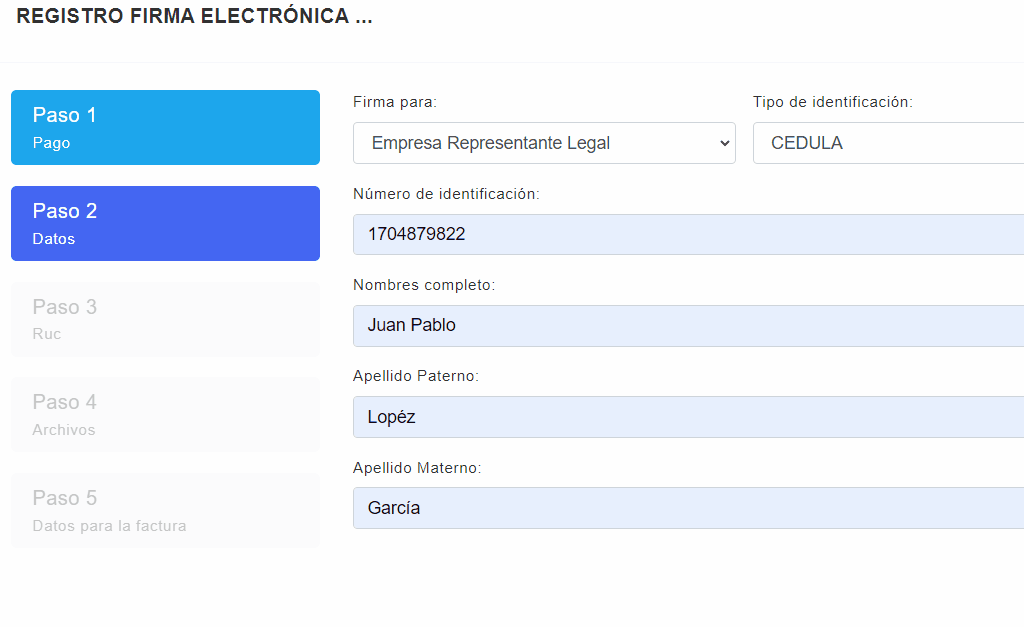Expand the CEDULA identification type dropdown
This screenshot has height=627, width=1024.
[x=888, y=143]
